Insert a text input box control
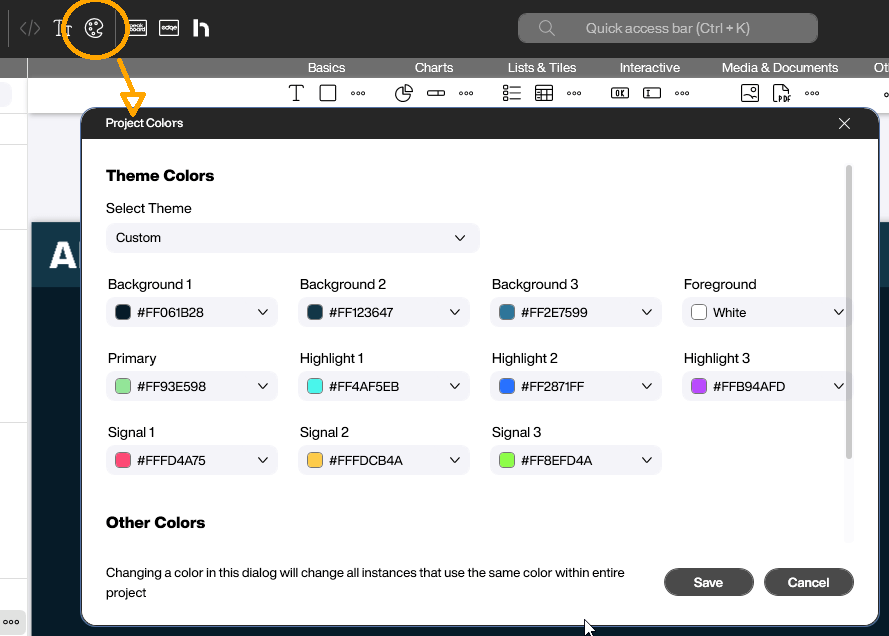889x636 pixels. pos(652,93)
